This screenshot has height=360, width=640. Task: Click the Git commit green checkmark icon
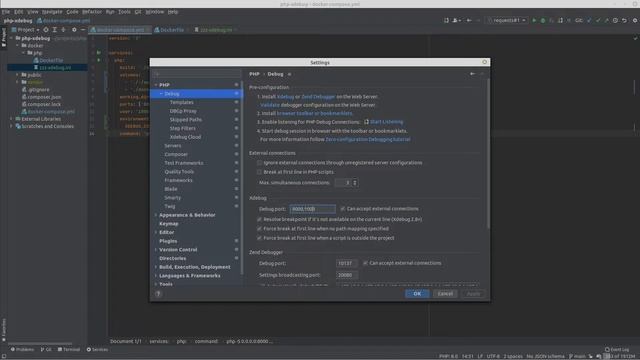point(598,20)
